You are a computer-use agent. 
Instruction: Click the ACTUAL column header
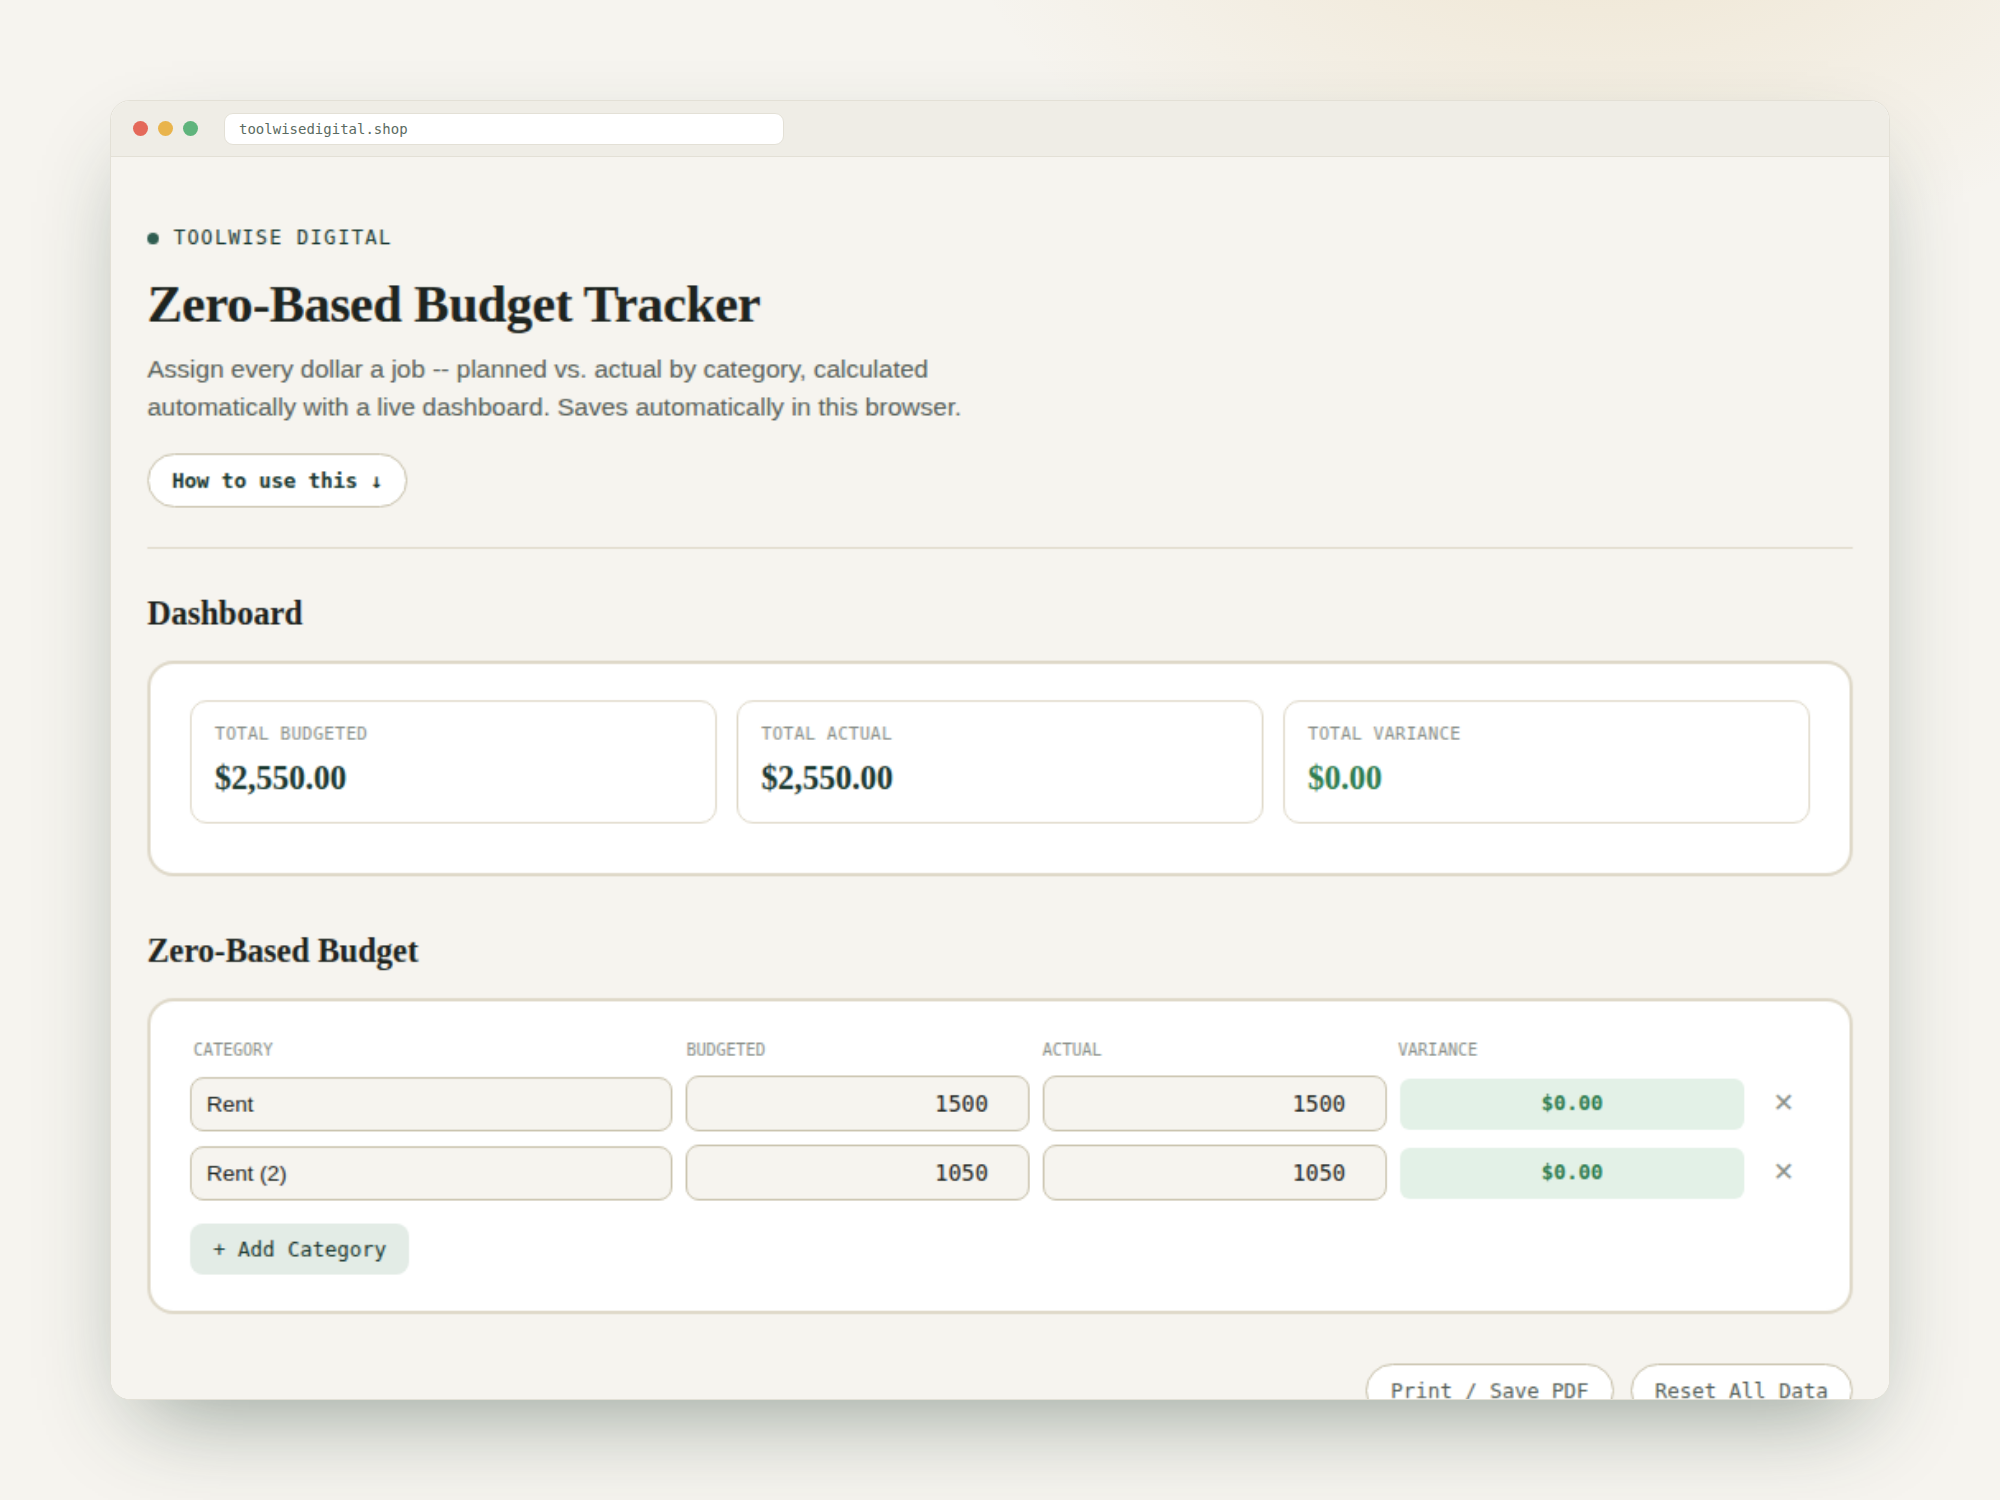[x=1072, y=1049]
